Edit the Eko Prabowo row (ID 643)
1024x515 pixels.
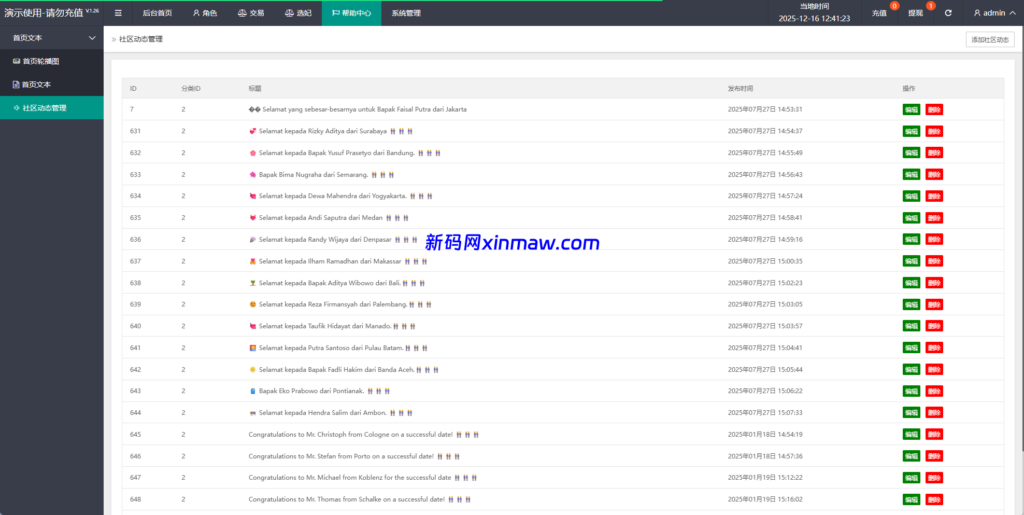pos(911,391)
